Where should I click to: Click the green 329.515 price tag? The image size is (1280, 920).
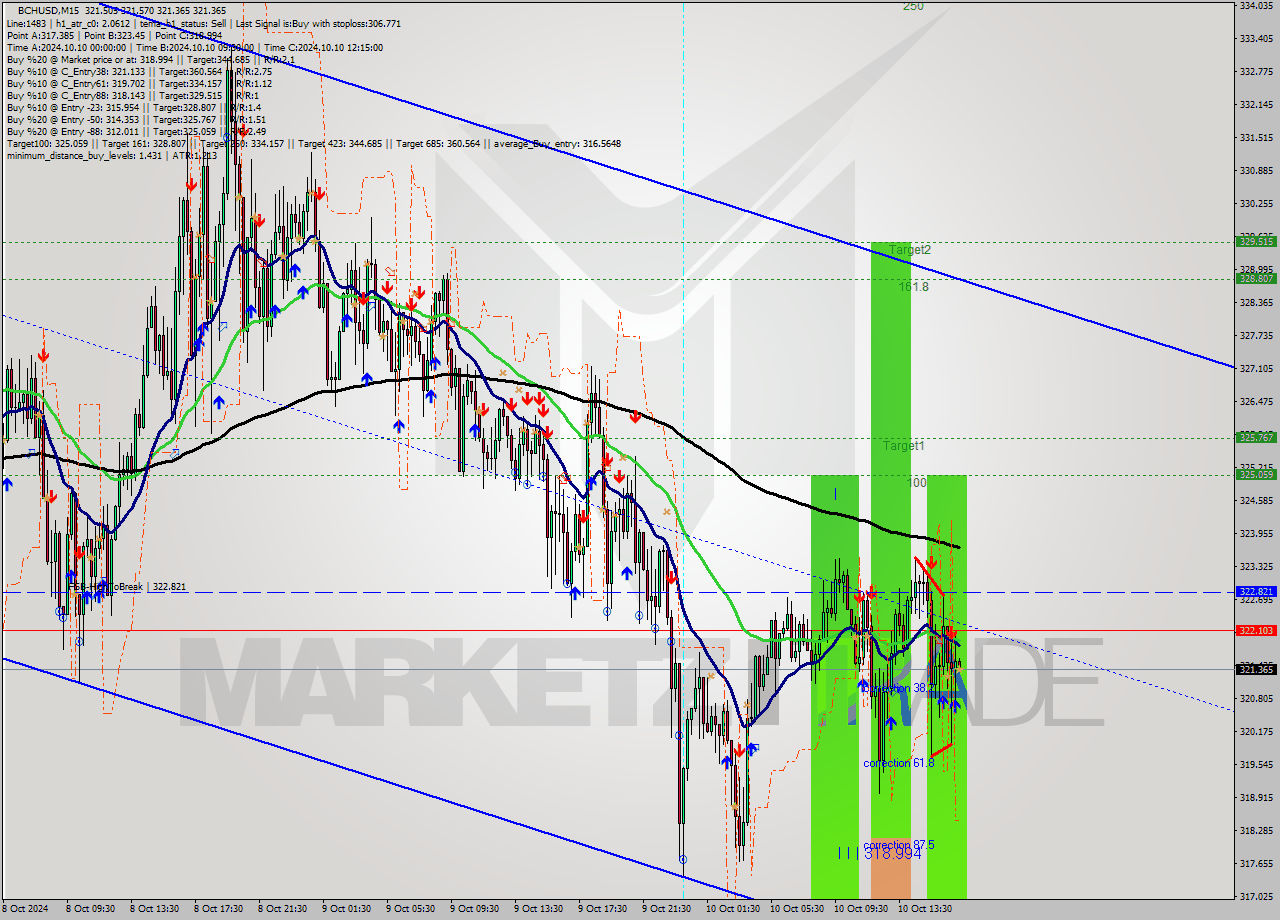point(1256,241)
